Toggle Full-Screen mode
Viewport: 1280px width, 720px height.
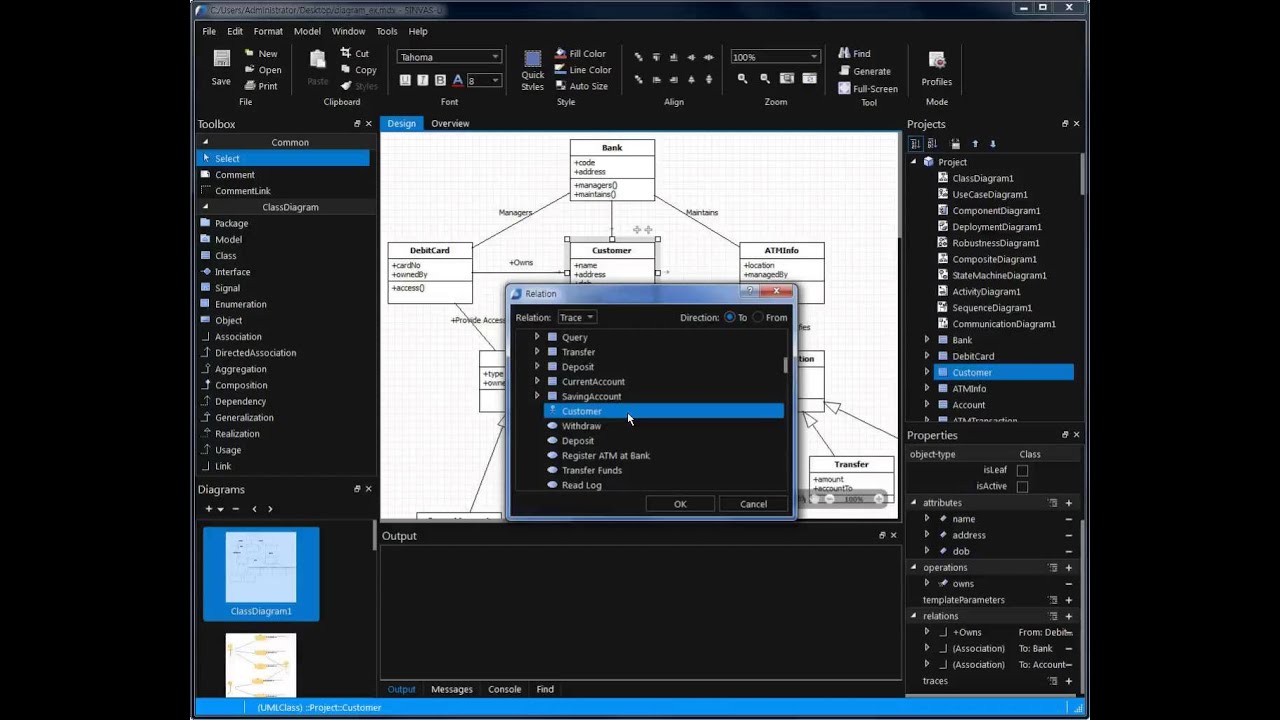(x=867, y=89)
